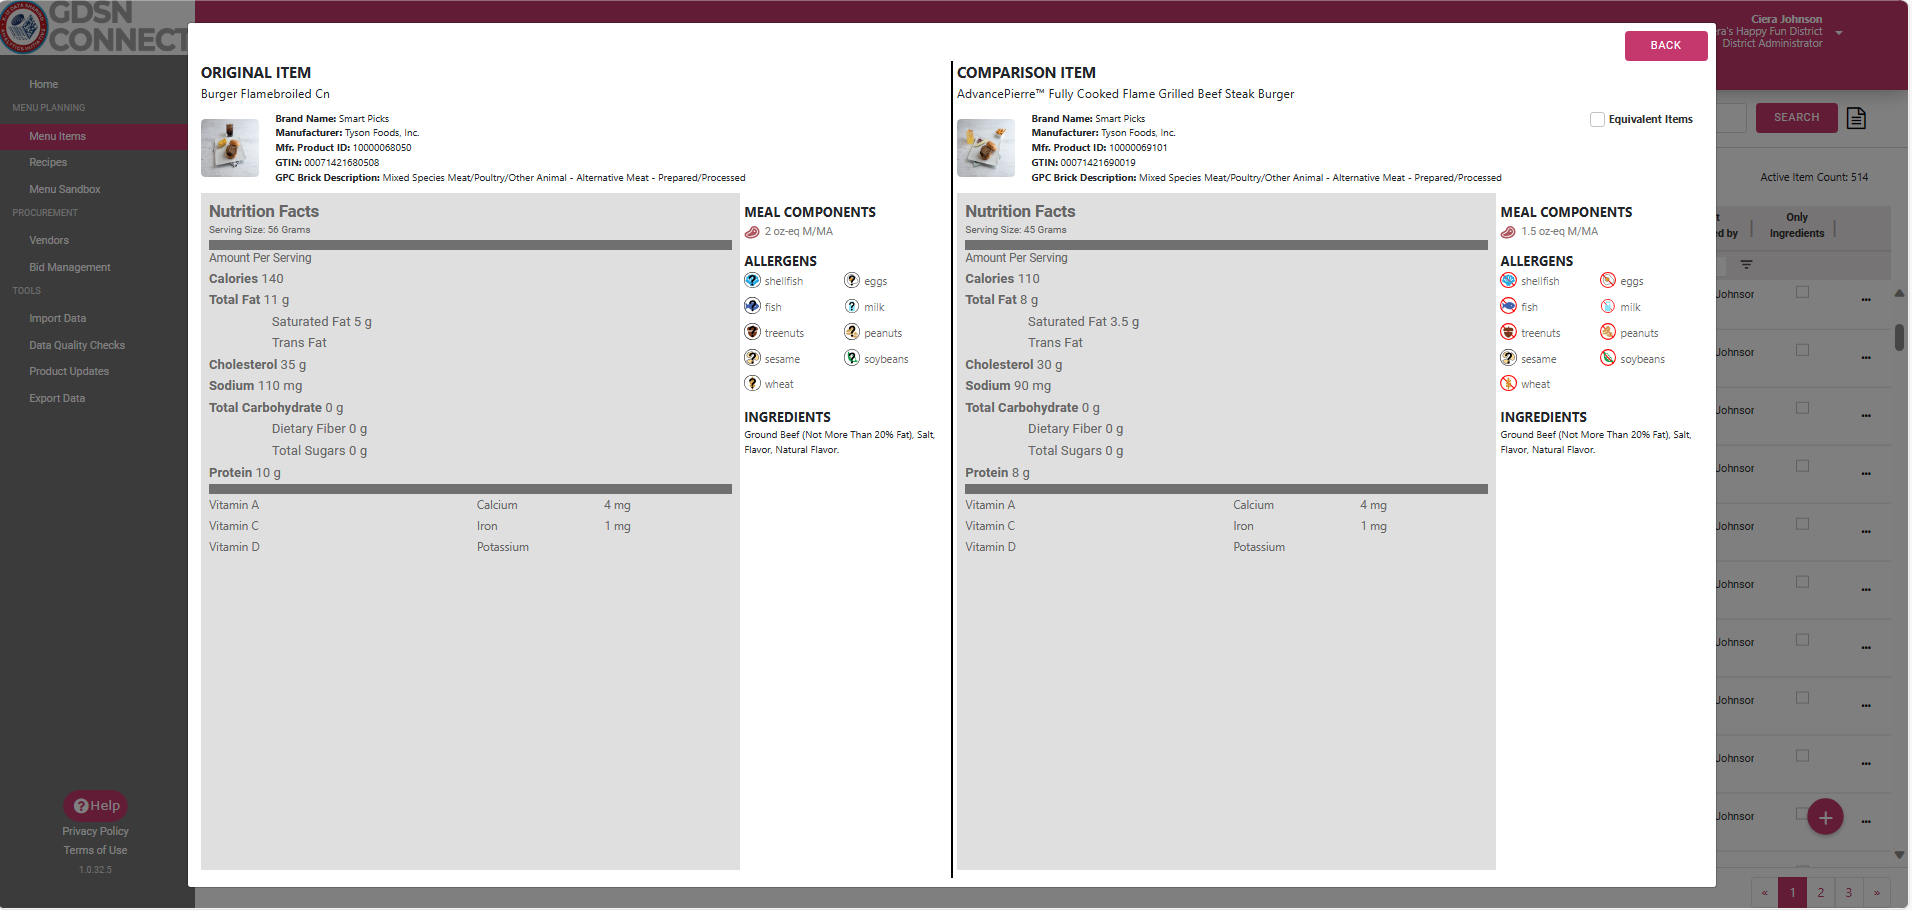Click the peanuts allergen icon in original item
Screen dimensions: 1912x910
point(852,332)
